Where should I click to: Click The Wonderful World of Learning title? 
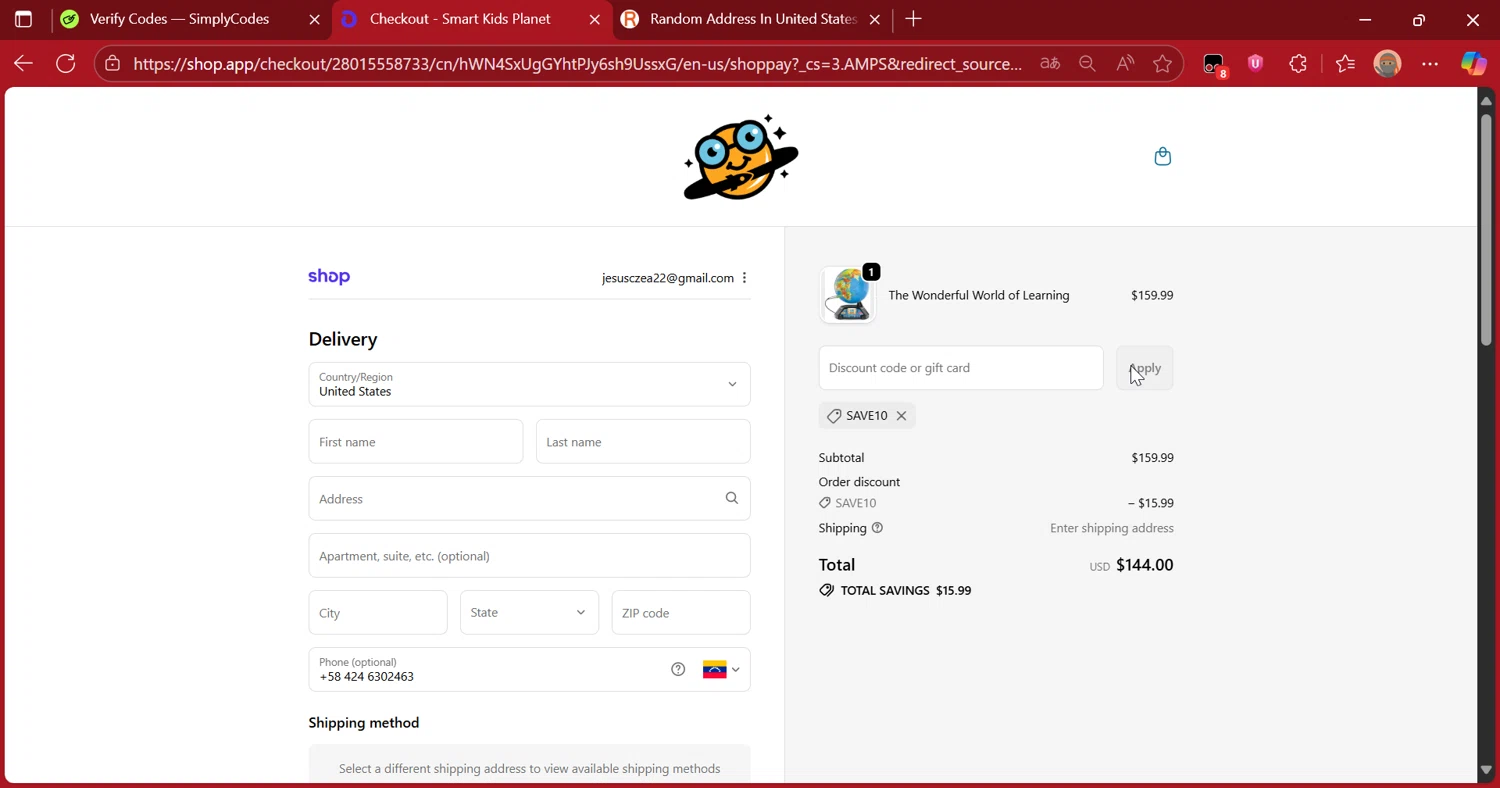[979, 295]
